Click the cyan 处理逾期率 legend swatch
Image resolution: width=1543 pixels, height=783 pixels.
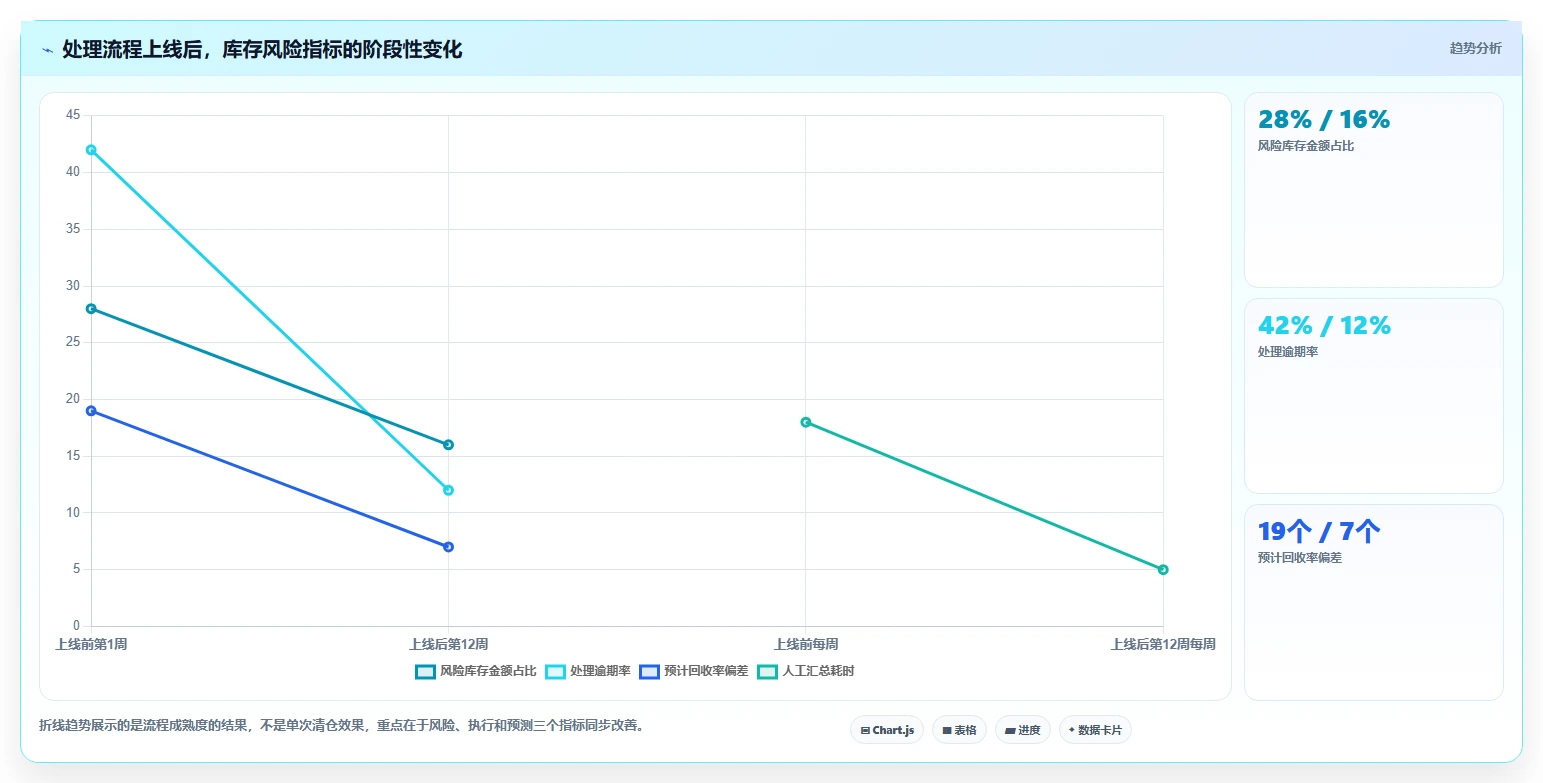click(555, 671)
